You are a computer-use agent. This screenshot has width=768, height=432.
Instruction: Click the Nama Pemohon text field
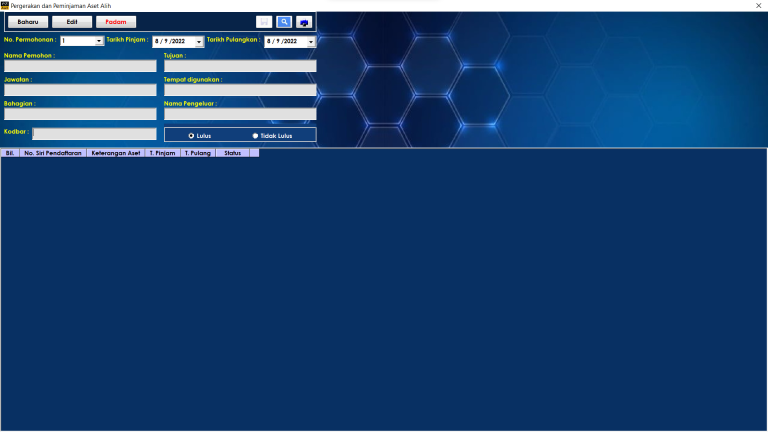(x=80, y=66)
